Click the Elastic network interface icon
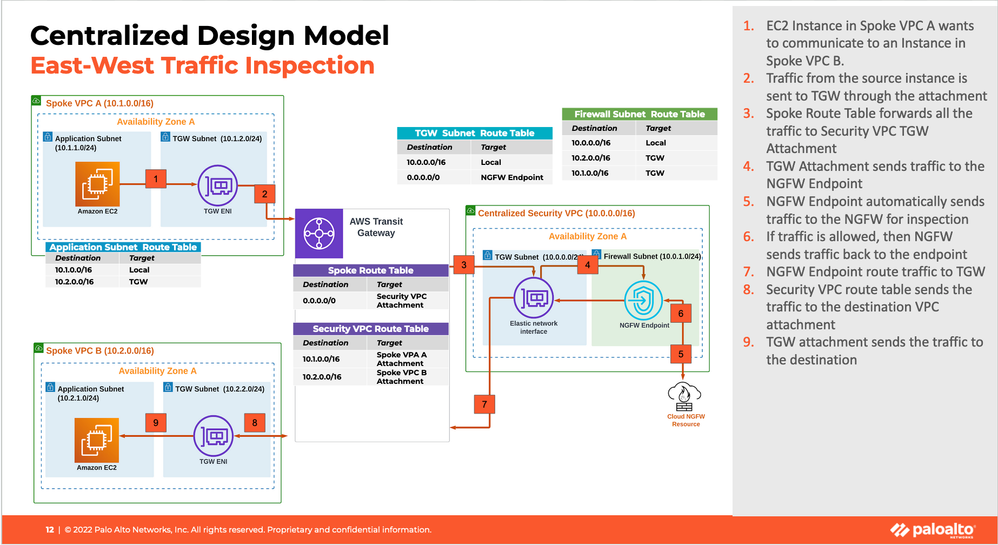The height and width of the screenshot is (545, 998). click(x=533, y=298)
